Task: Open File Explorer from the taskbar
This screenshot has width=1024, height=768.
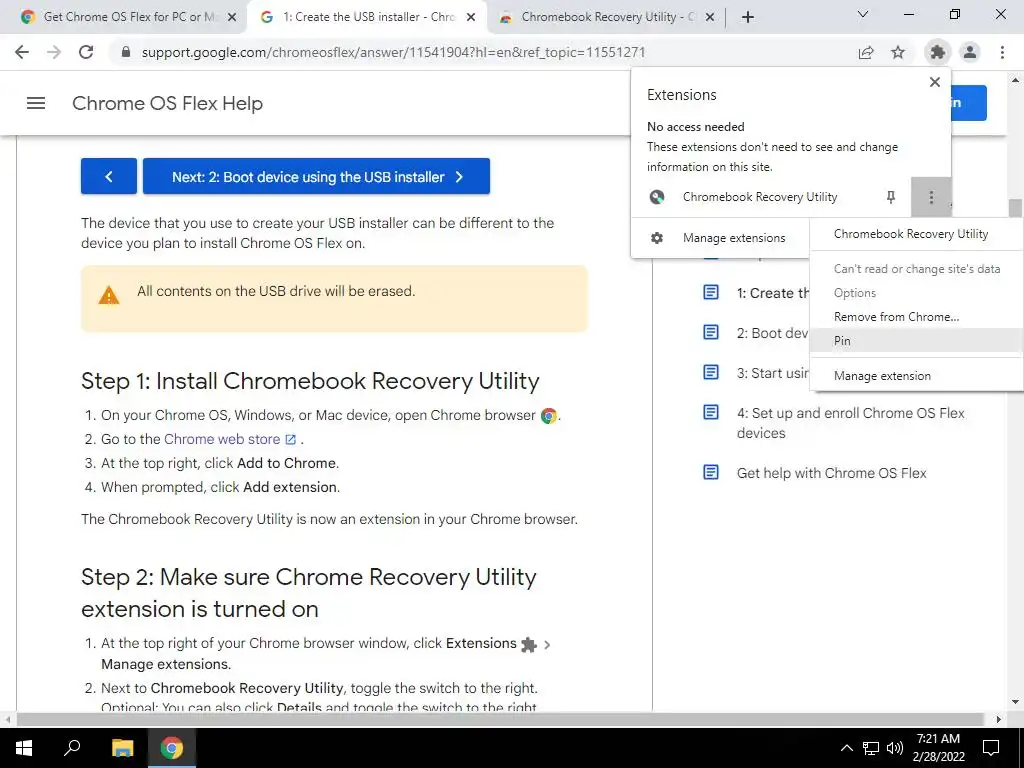Action: 122,748
